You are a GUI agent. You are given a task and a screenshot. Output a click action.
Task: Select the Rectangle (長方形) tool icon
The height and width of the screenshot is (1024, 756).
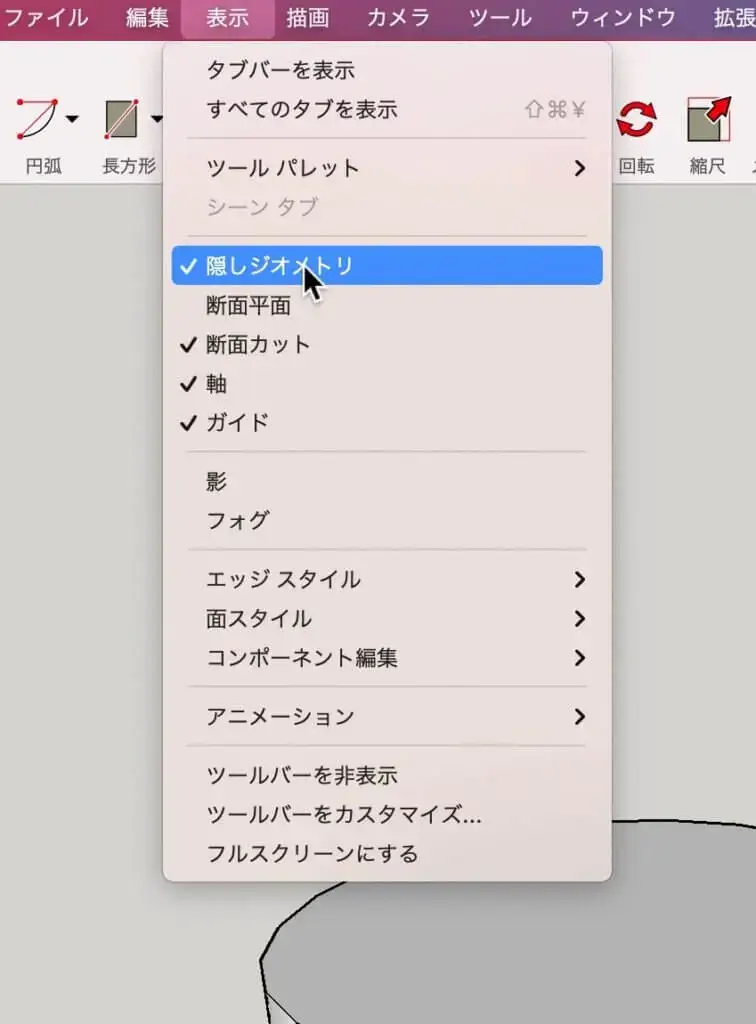[121, 119]
